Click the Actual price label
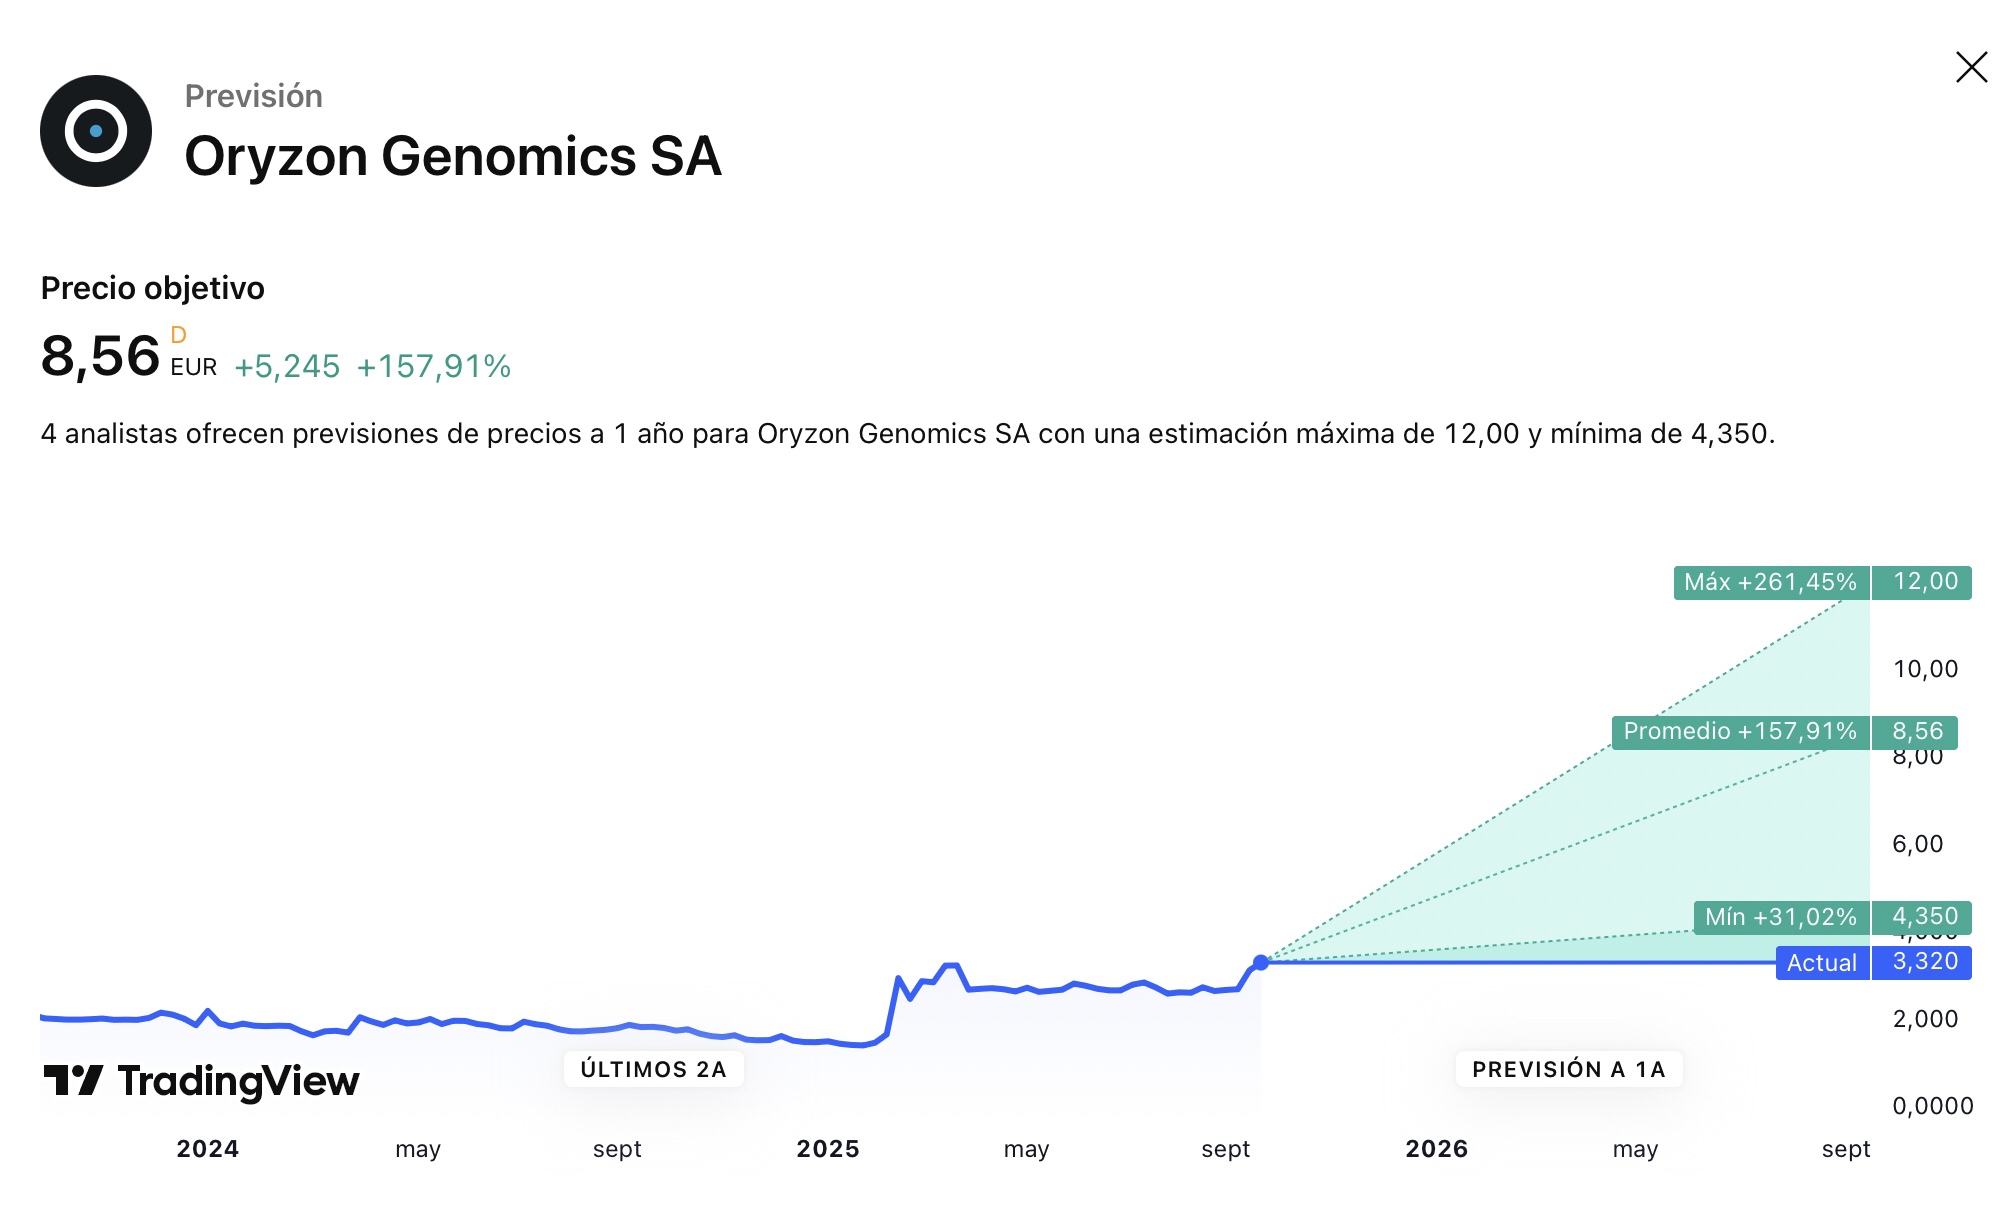 pos(1822,963)
